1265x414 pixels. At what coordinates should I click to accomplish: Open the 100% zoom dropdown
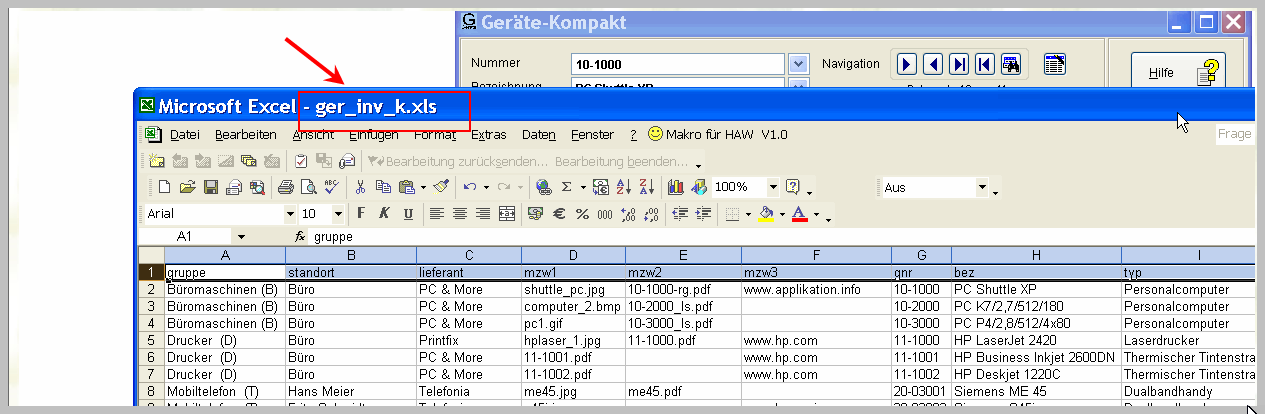(773, 187)
